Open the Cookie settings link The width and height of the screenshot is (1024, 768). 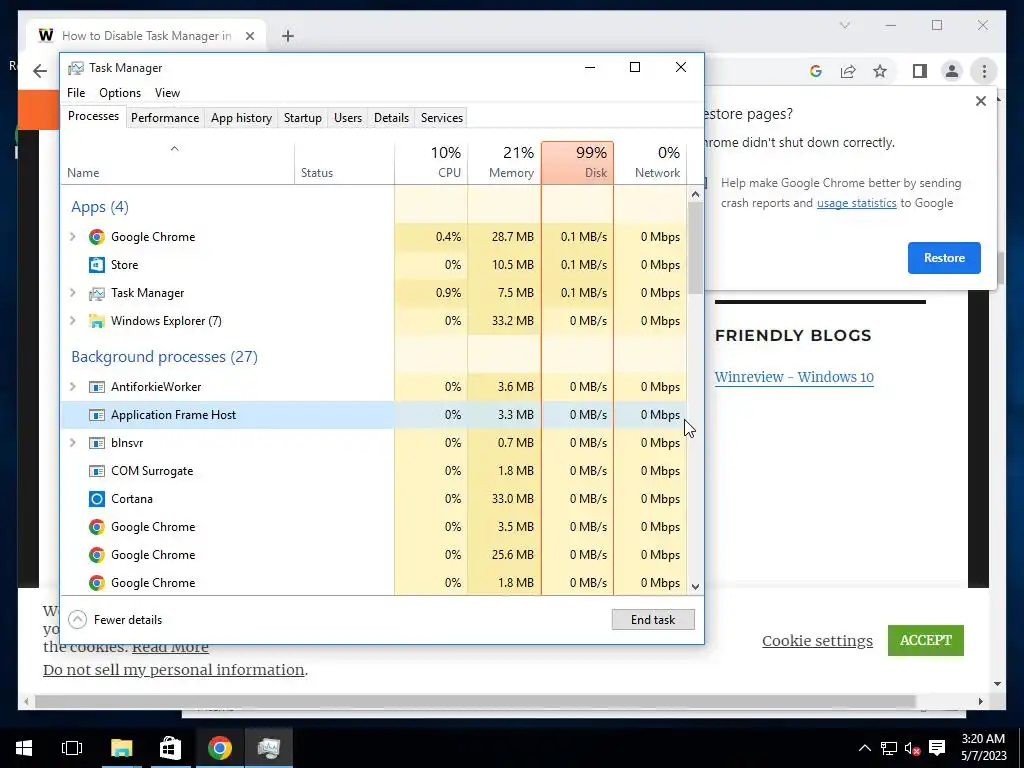click(817, 641)
